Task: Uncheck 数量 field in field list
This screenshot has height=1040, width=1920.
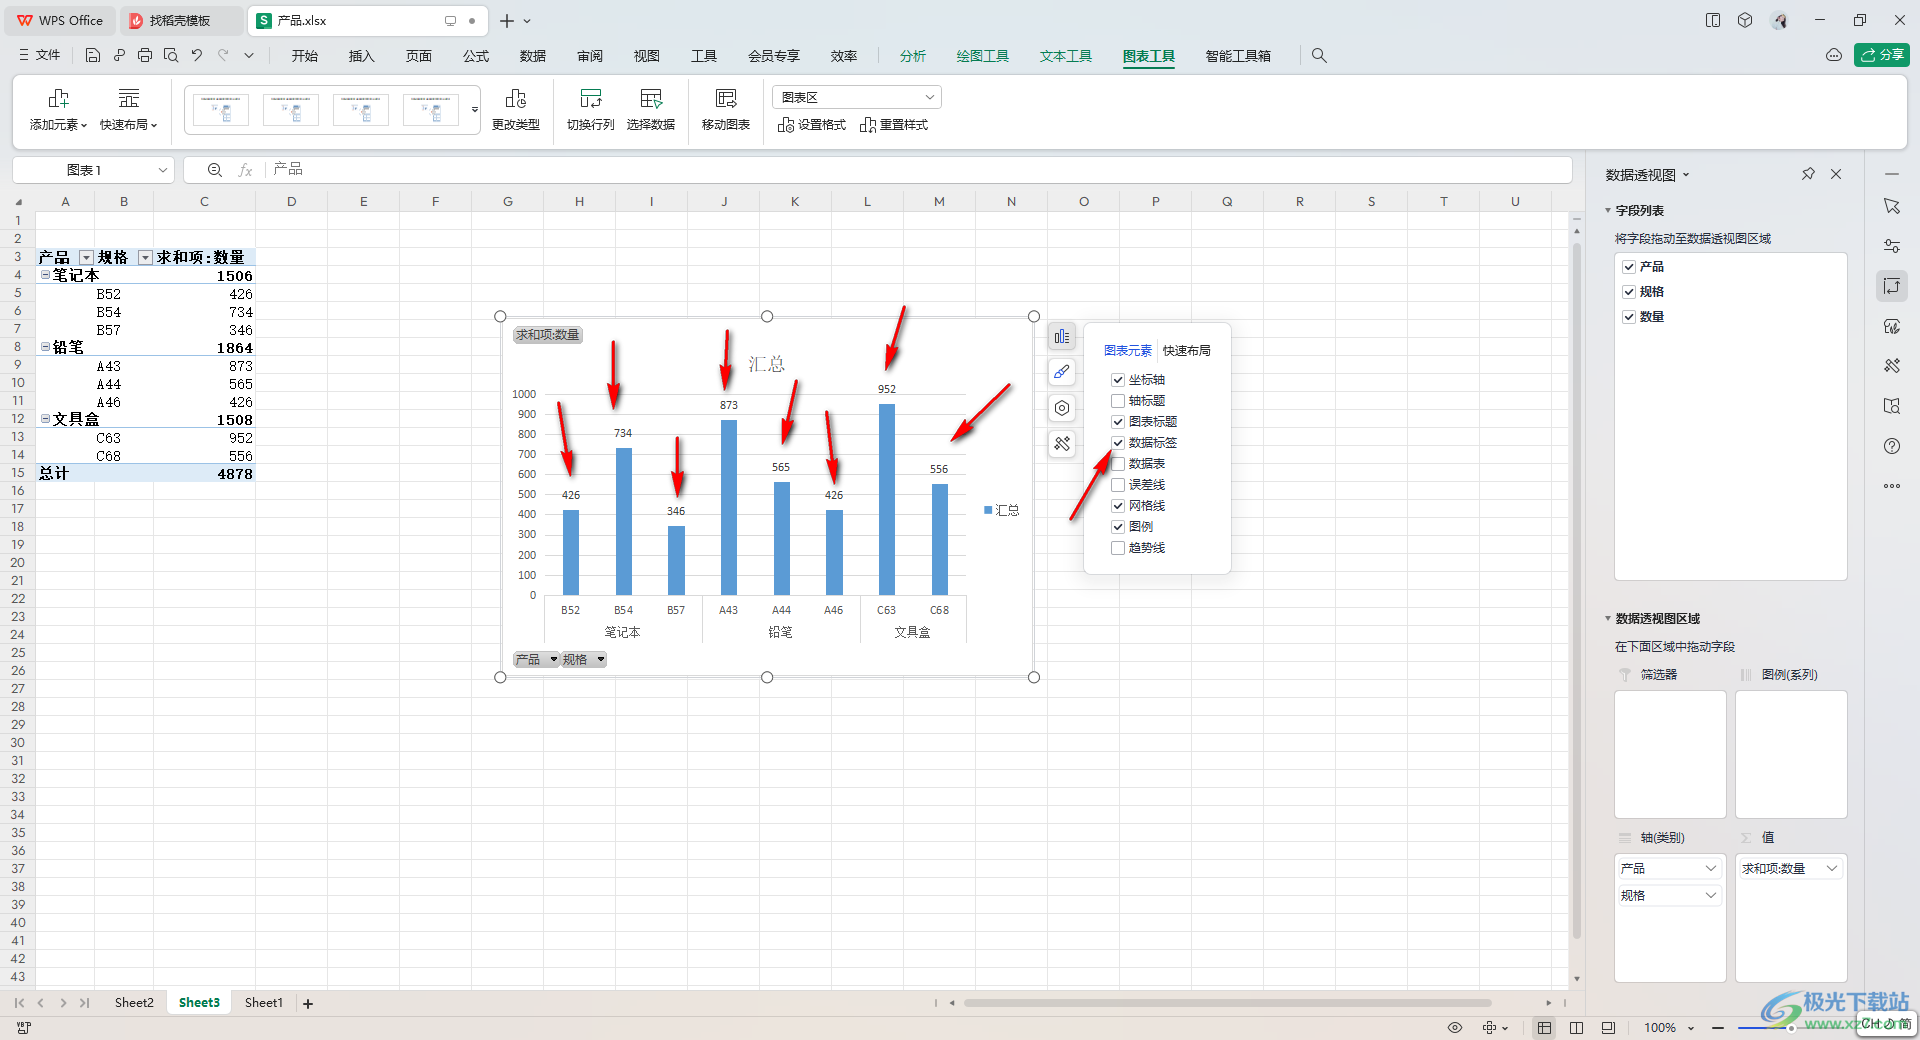Action: [x=1629, y=317]
